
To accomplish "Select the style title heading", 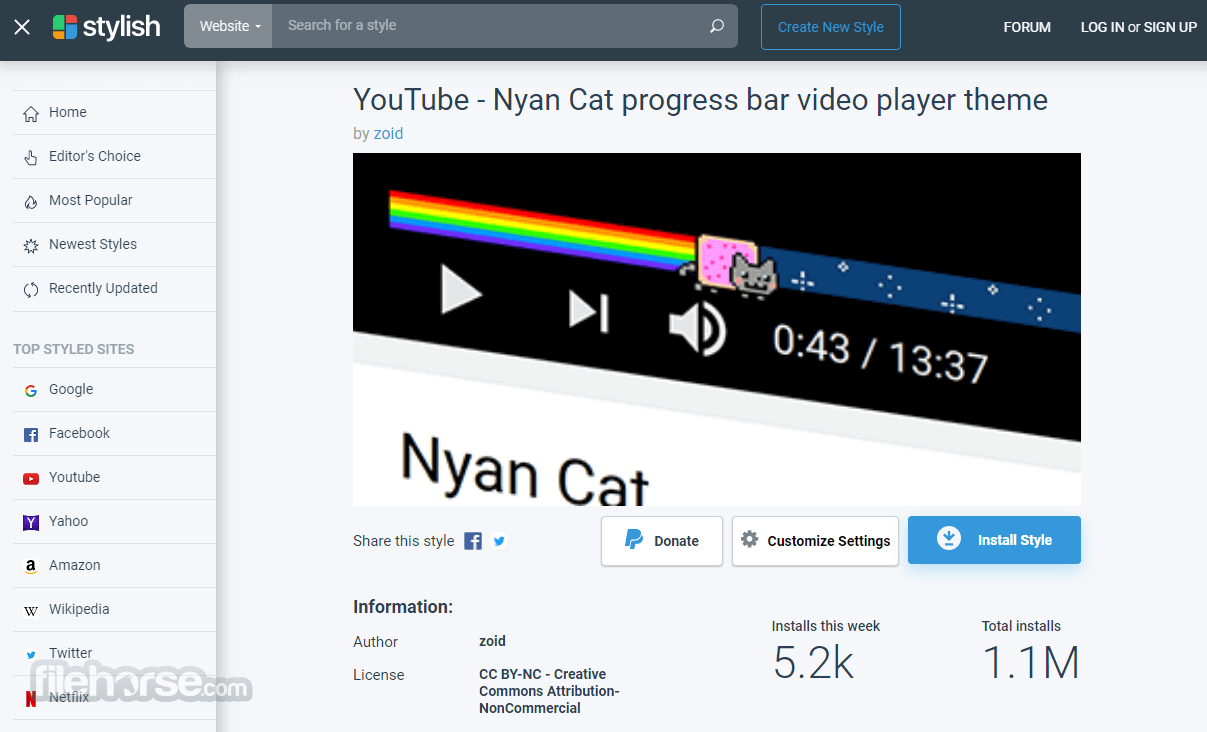I will coord(700,100).
